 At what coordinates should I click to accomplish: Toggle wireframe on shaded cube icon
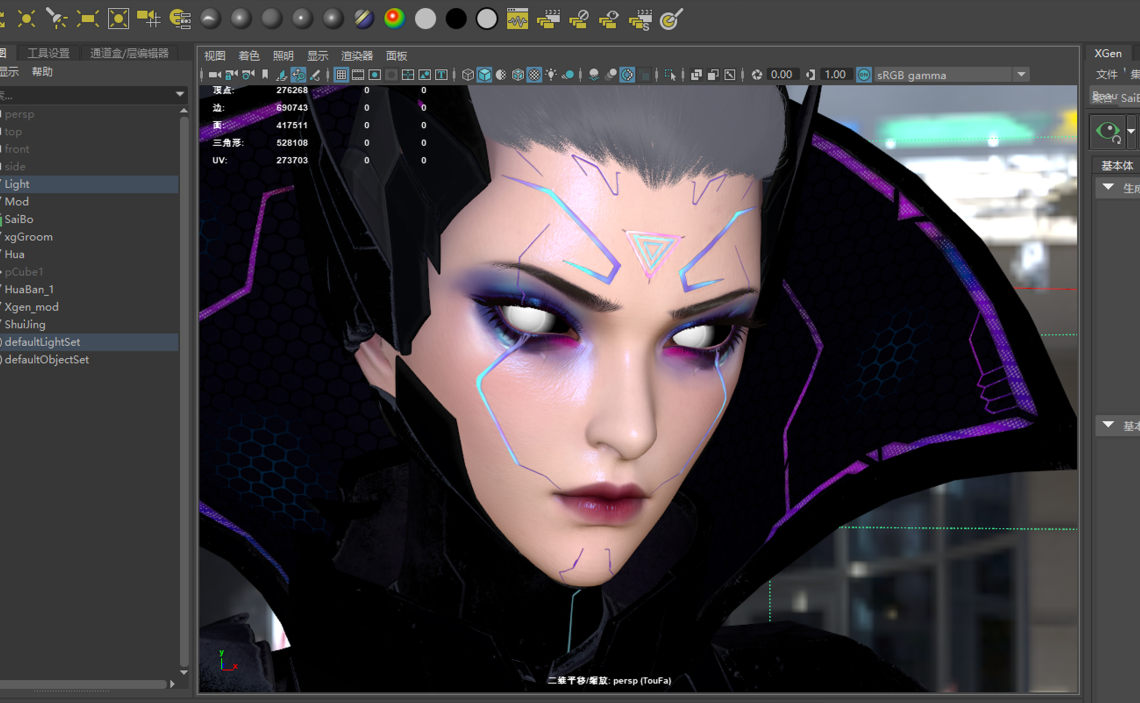click(518, 75)
